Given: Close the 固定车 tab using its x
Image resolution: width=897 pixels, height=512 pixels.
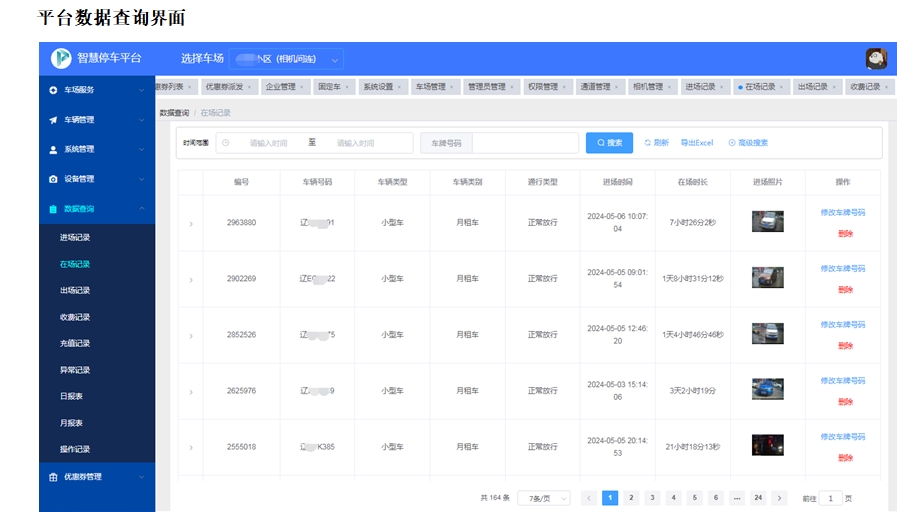Looking at the screenshot, I should pyautogui.click(x=347, y=87).
